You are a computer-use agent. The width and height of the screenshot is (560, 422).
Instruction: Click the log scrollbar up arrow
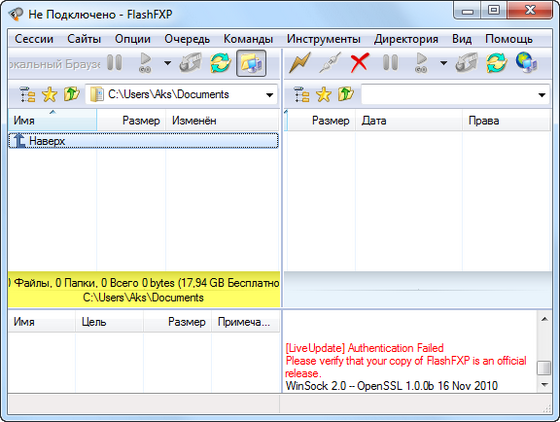coord(544,319)
